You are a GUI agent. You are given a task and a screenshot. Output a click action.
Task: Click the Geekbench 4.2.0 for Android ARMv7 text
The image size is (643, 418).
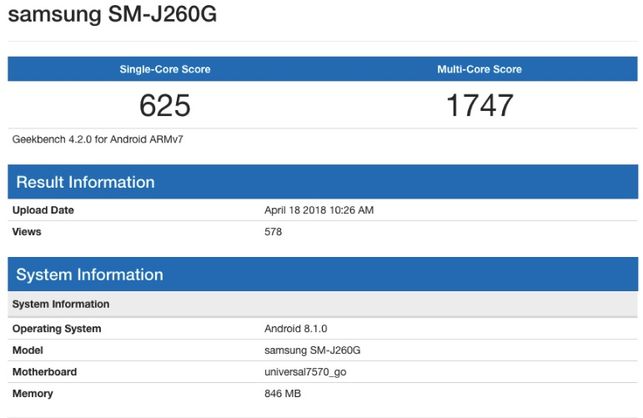coord(97,139)
